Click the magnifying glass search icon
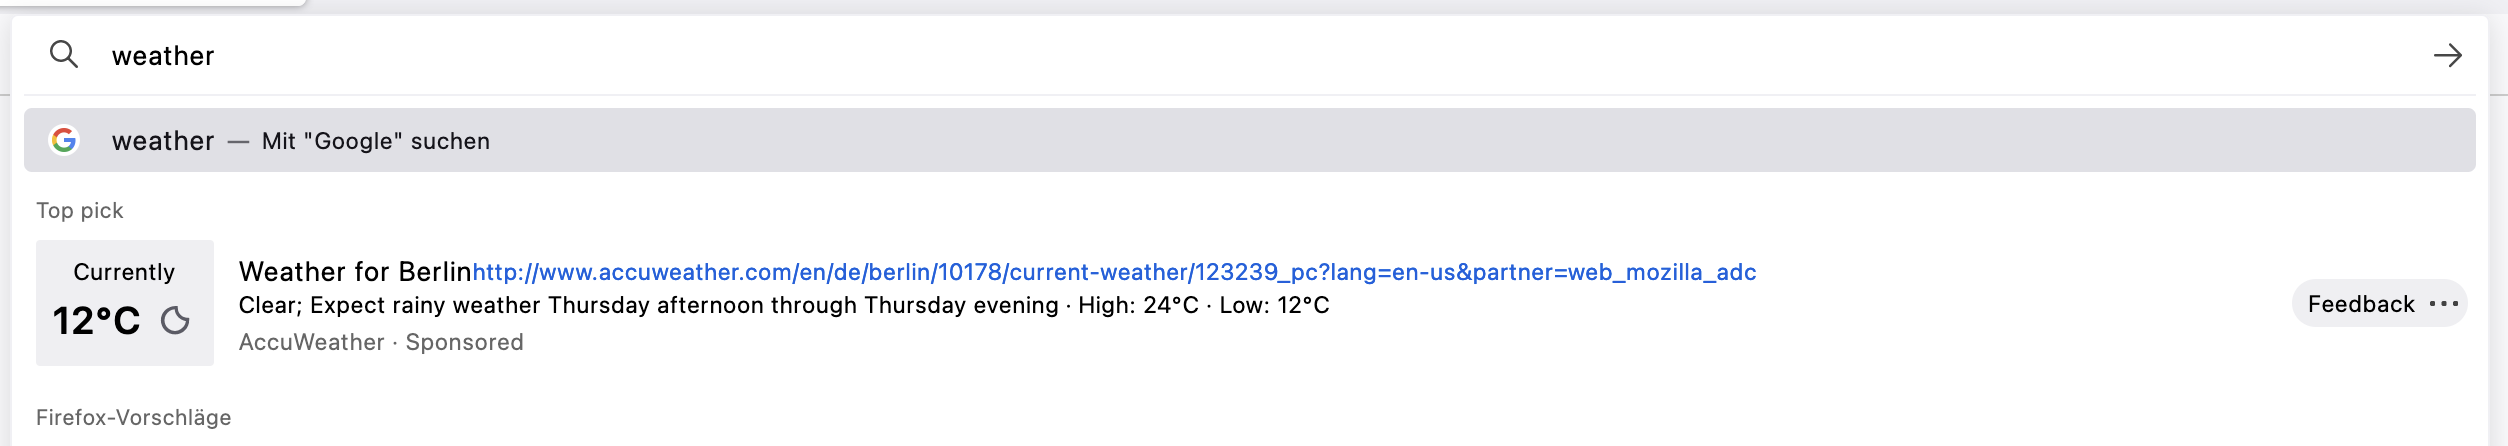Screen dimensions: 2508x446 (64, 54)
